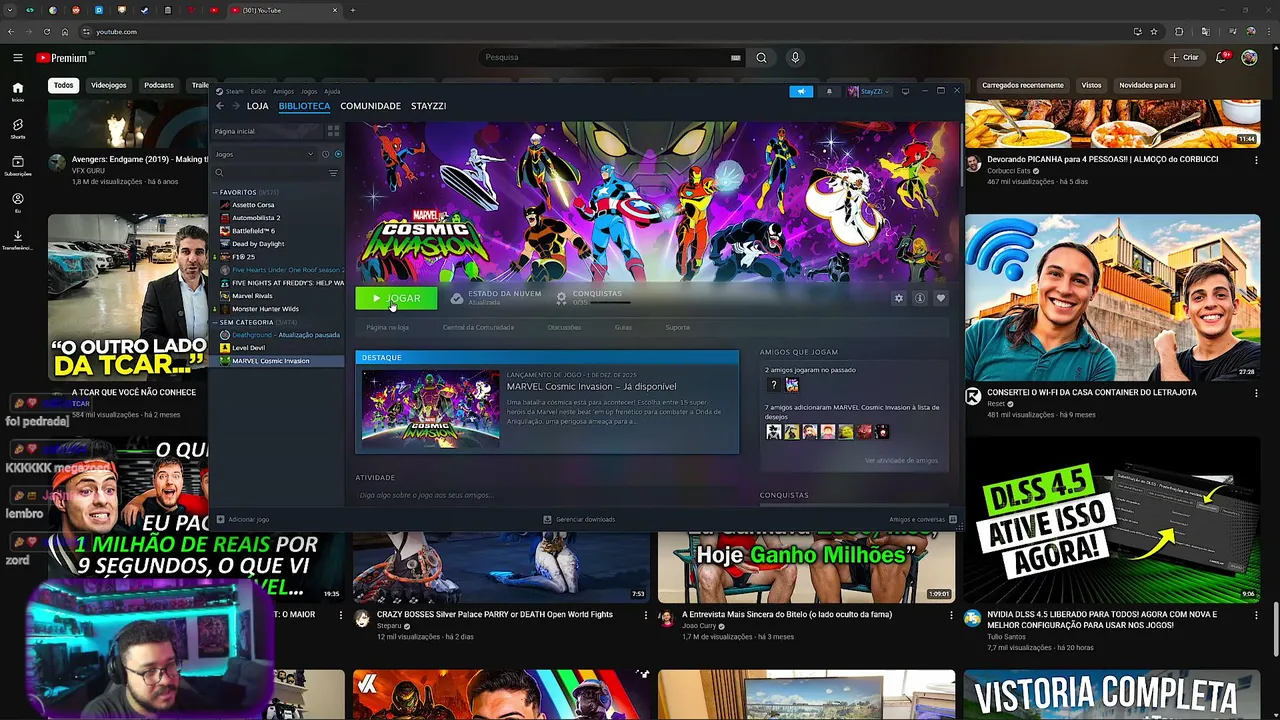
Task: Toggle library grid view icon
Action: 333,131
